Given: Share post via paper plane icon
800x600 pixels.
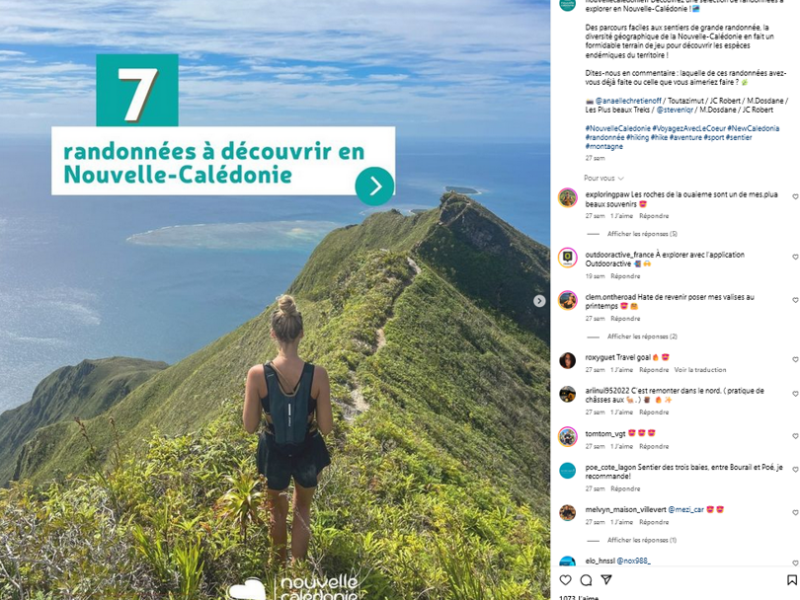Looking at the screenshot, I should 606,580.
